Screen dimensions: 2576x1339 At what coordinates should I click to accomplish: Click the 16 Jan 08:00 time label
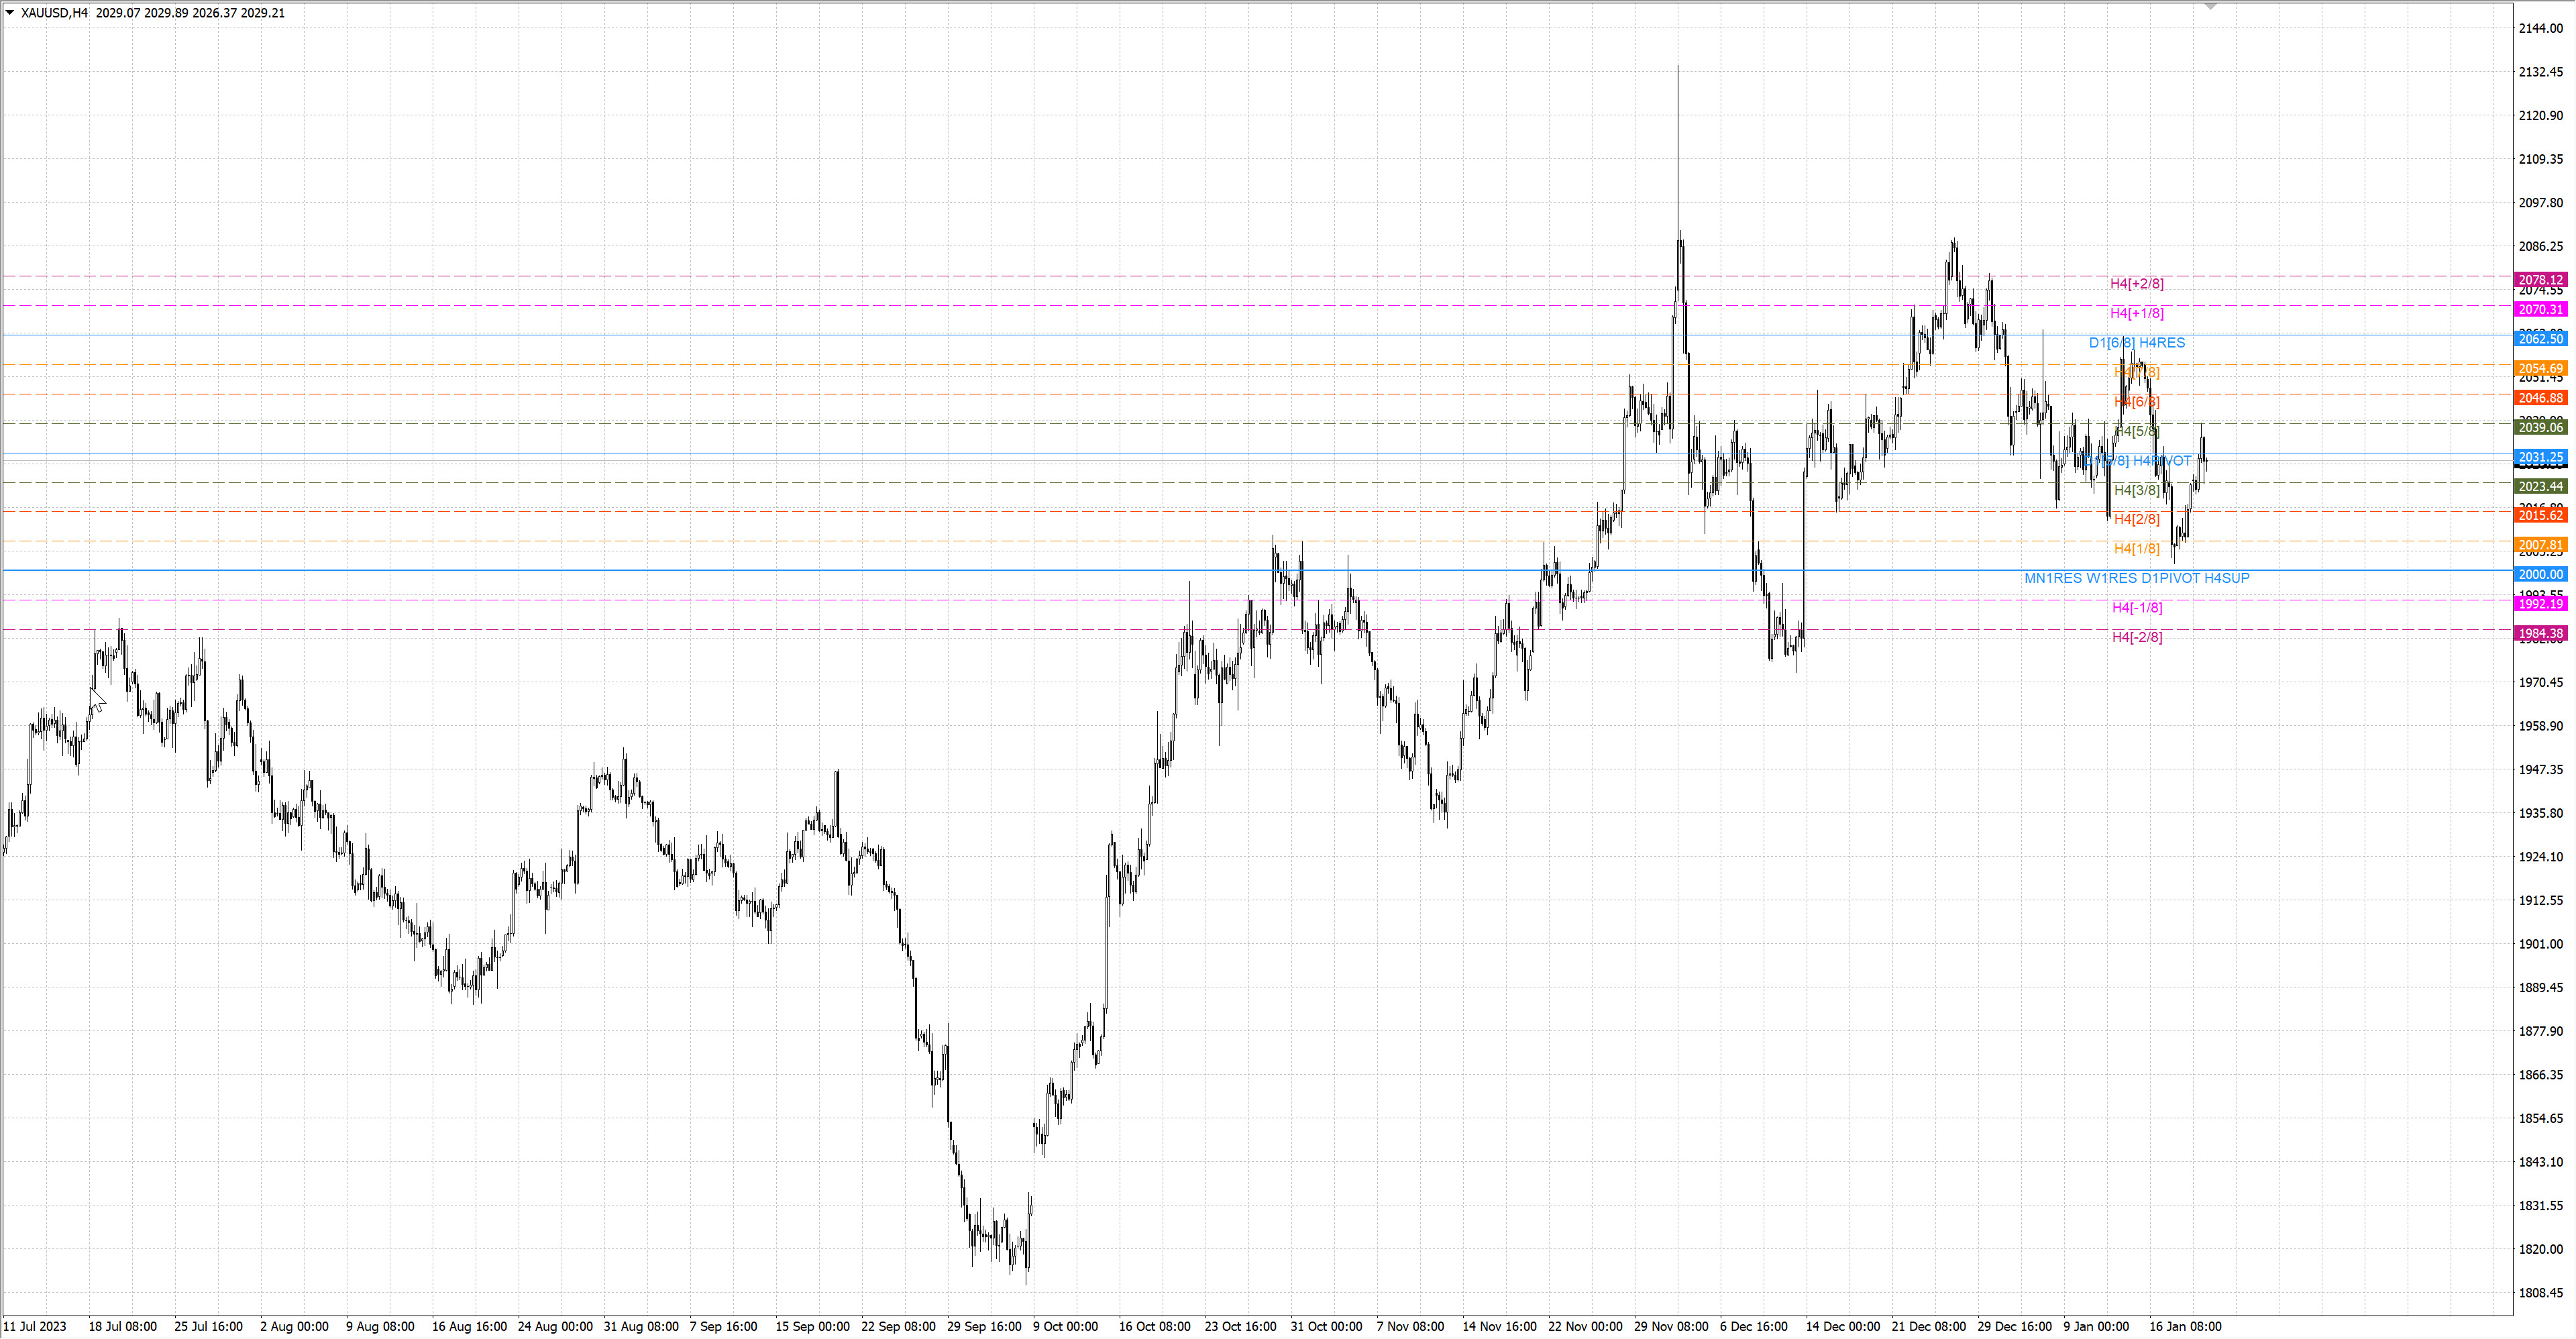coord(2185,1326)
